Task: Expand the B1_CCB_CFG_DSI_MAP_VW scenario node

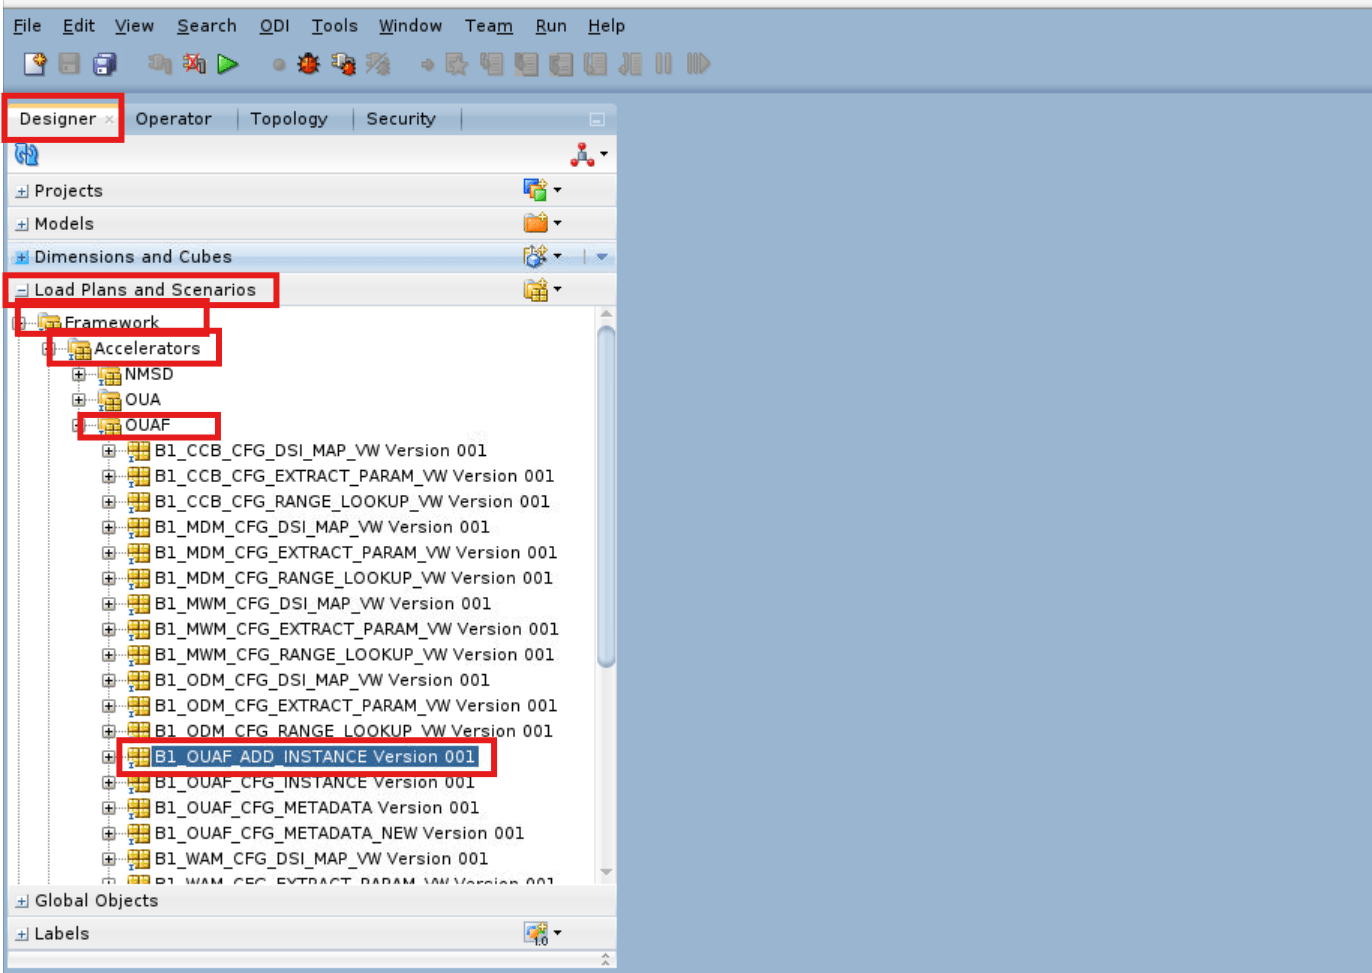Action: [x=109, y=450]
